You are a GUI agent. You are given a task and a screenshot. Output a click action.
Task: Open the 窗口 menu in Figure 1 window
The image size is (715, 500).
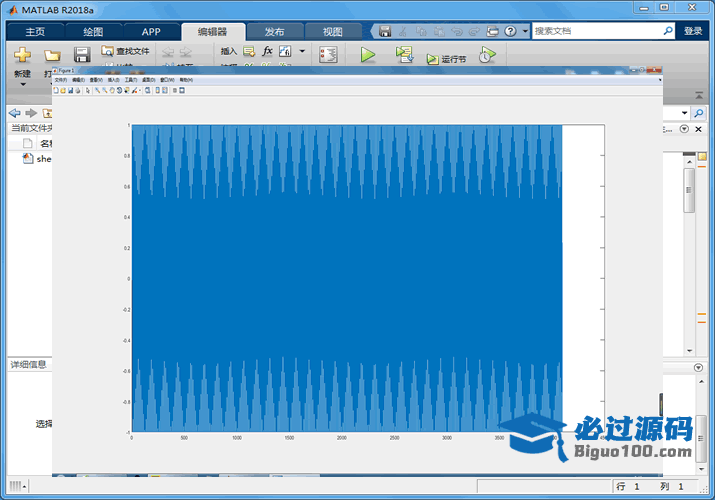pyautogui.click(x=167, y=80)
